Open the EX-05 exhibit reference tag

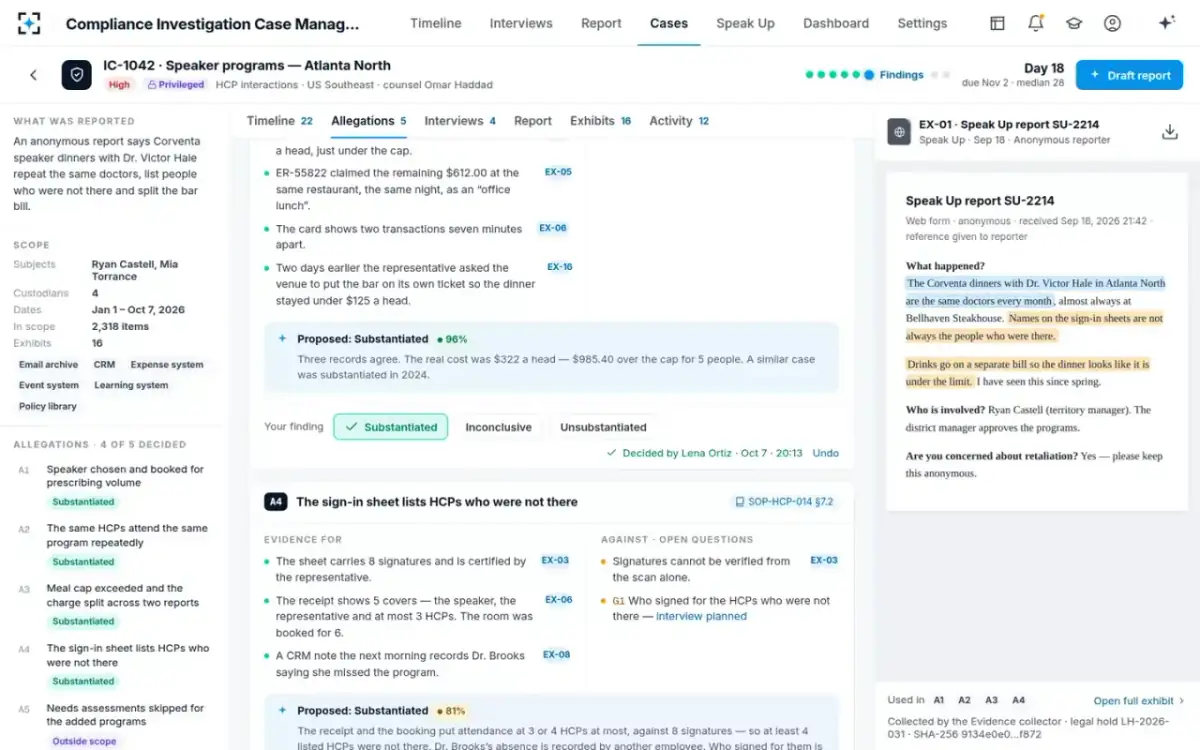pos(558,172)
